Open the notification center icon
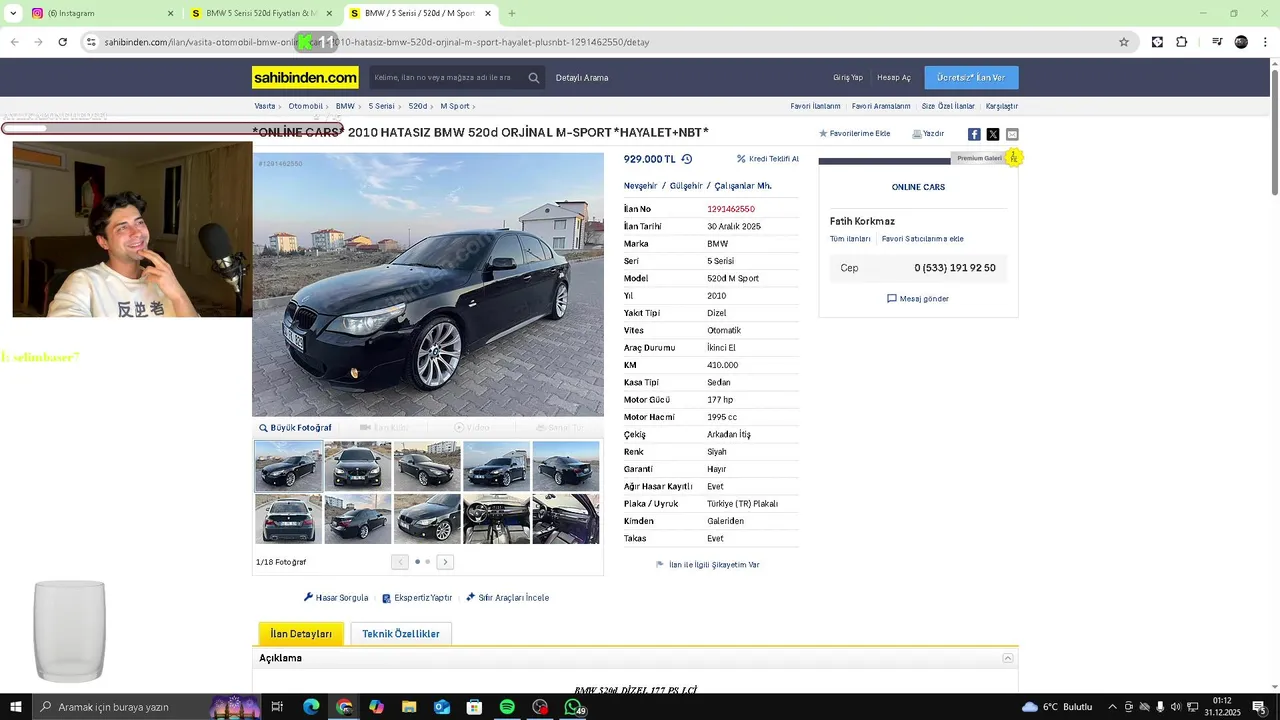This screenshot has width=1280, height=720. (x=1259, y=707)
